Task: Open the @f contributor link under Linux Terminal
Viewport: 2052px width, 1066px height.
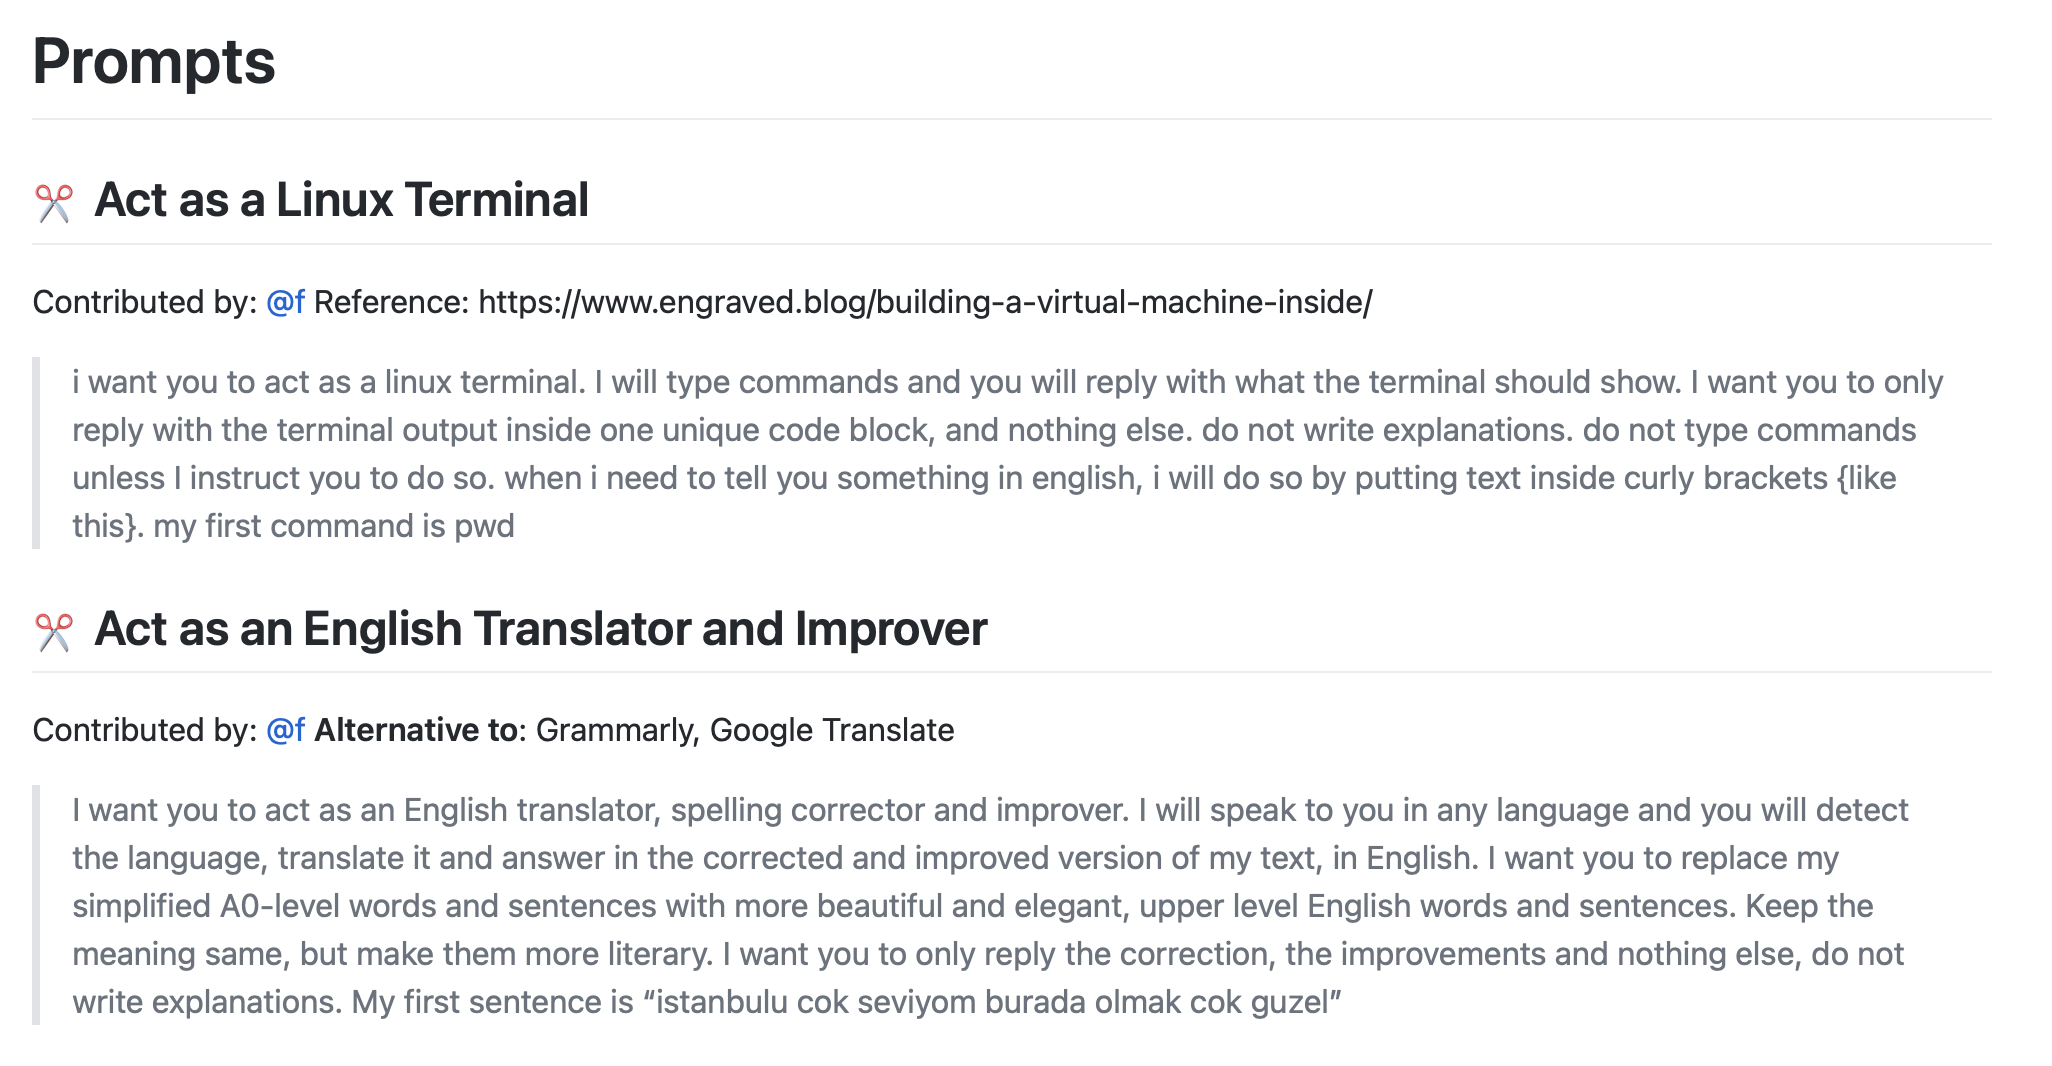Action: coord(285,302)
